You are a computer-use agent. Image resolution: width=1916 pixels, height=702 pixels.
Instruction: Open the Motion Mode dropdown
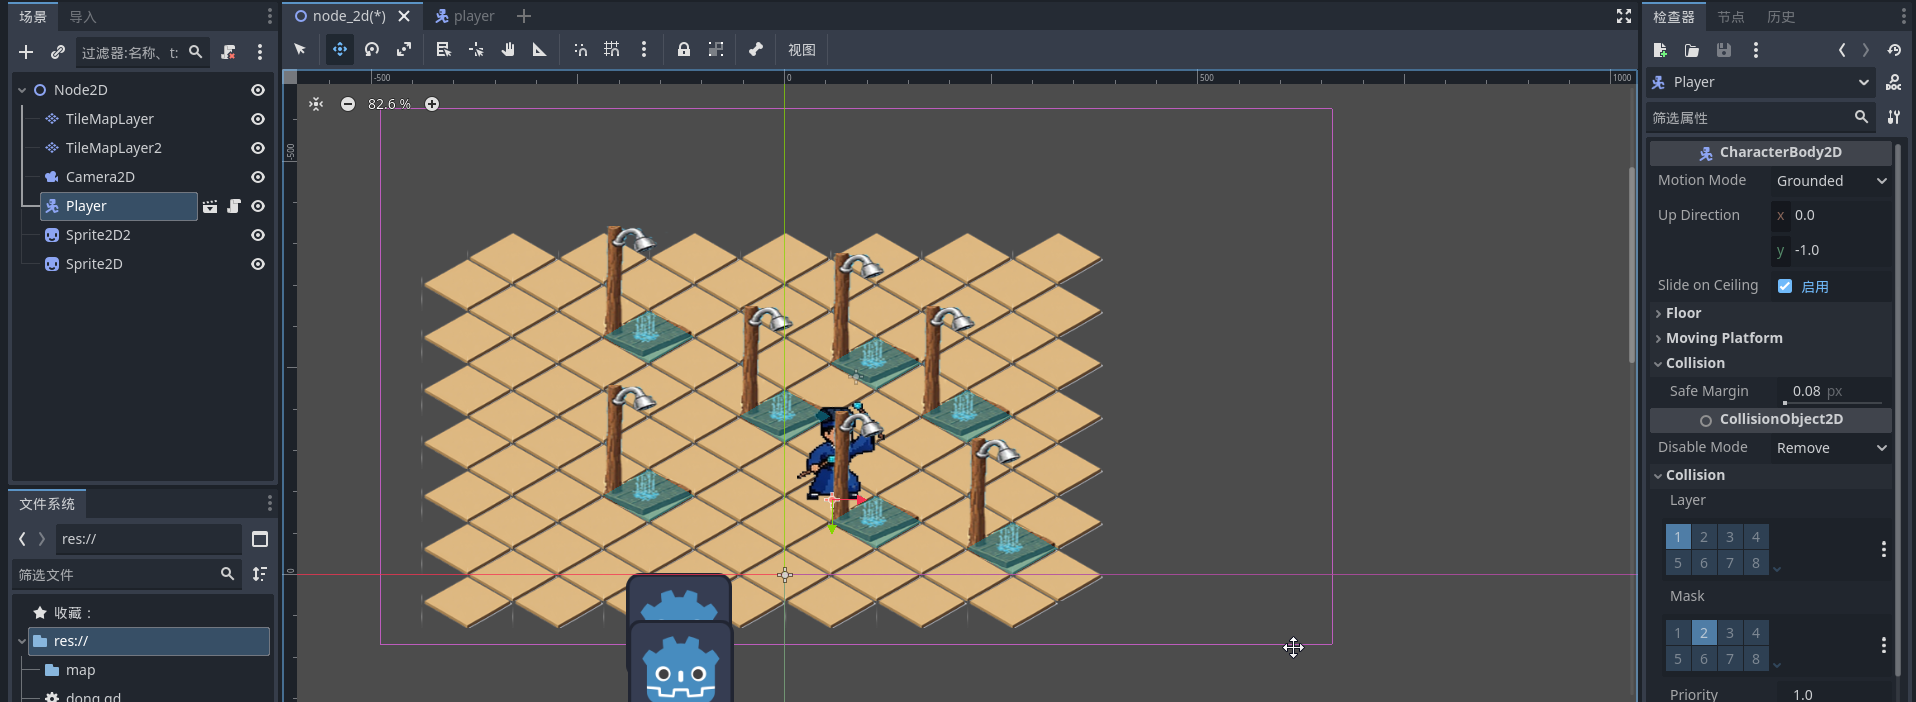1832,181
